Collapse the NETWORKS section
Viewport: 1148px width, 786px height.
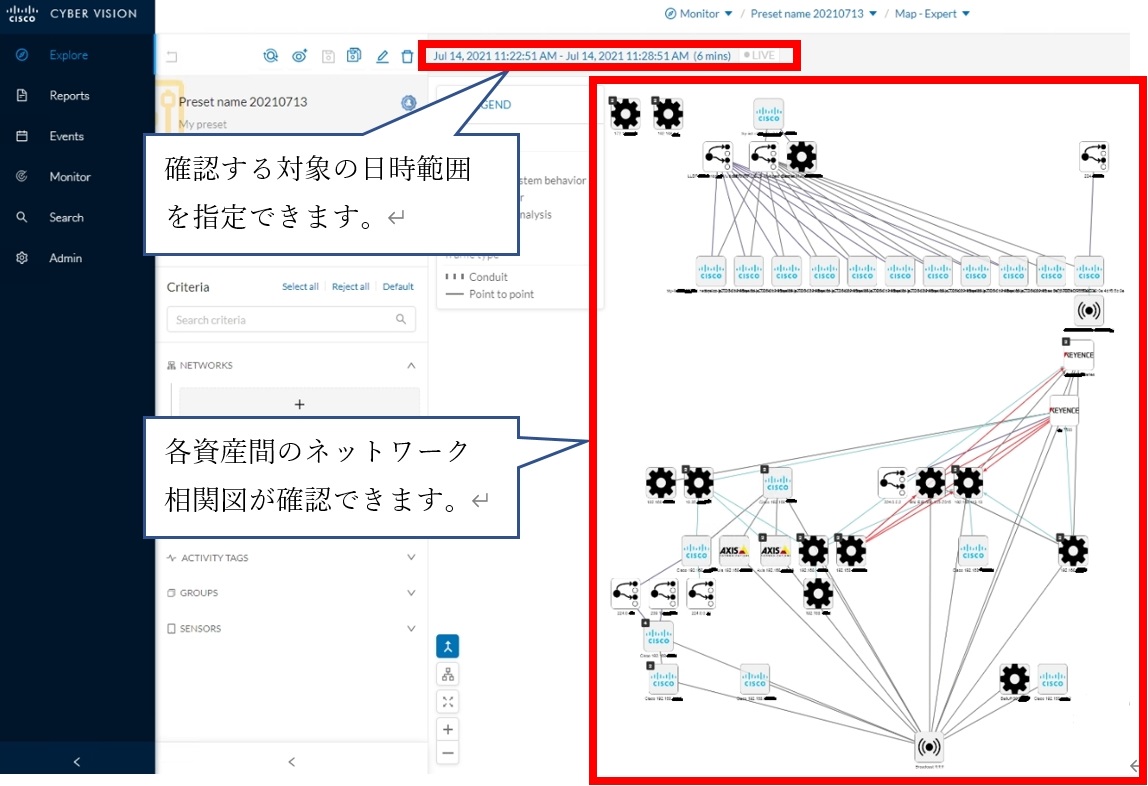tap(411, 365)
